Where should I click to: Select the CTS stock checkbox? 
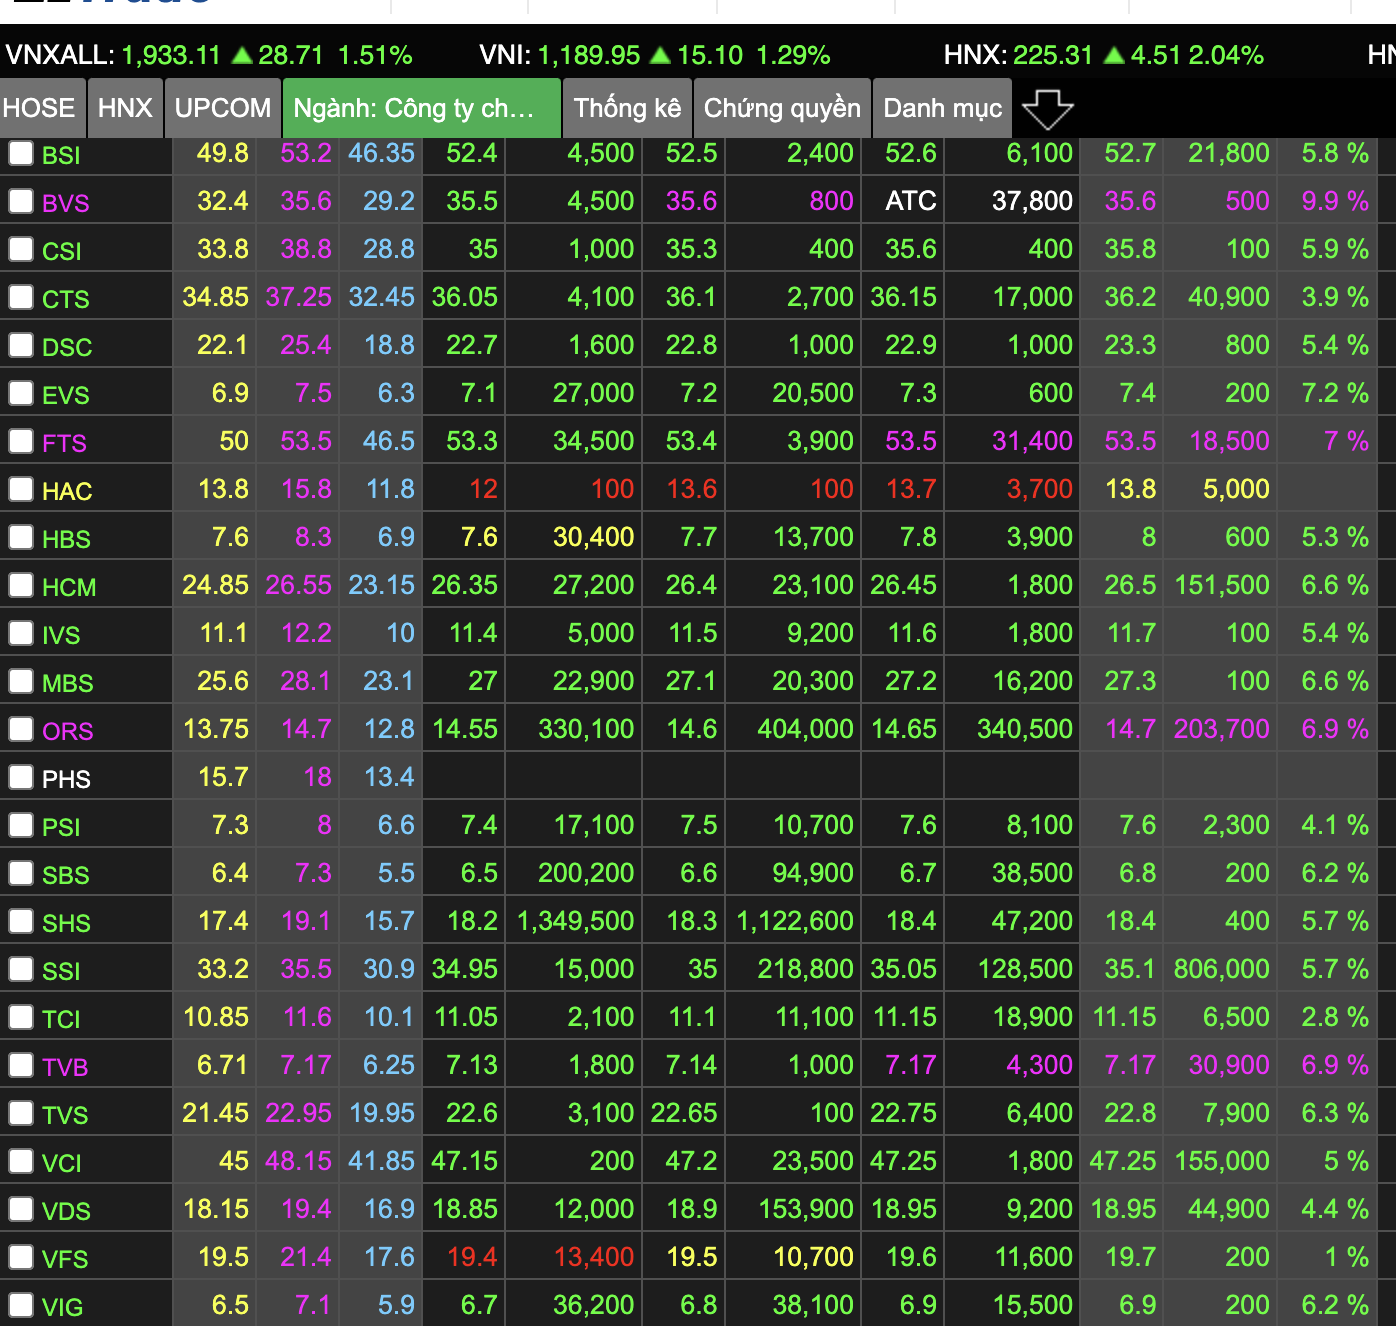(21, 297)
